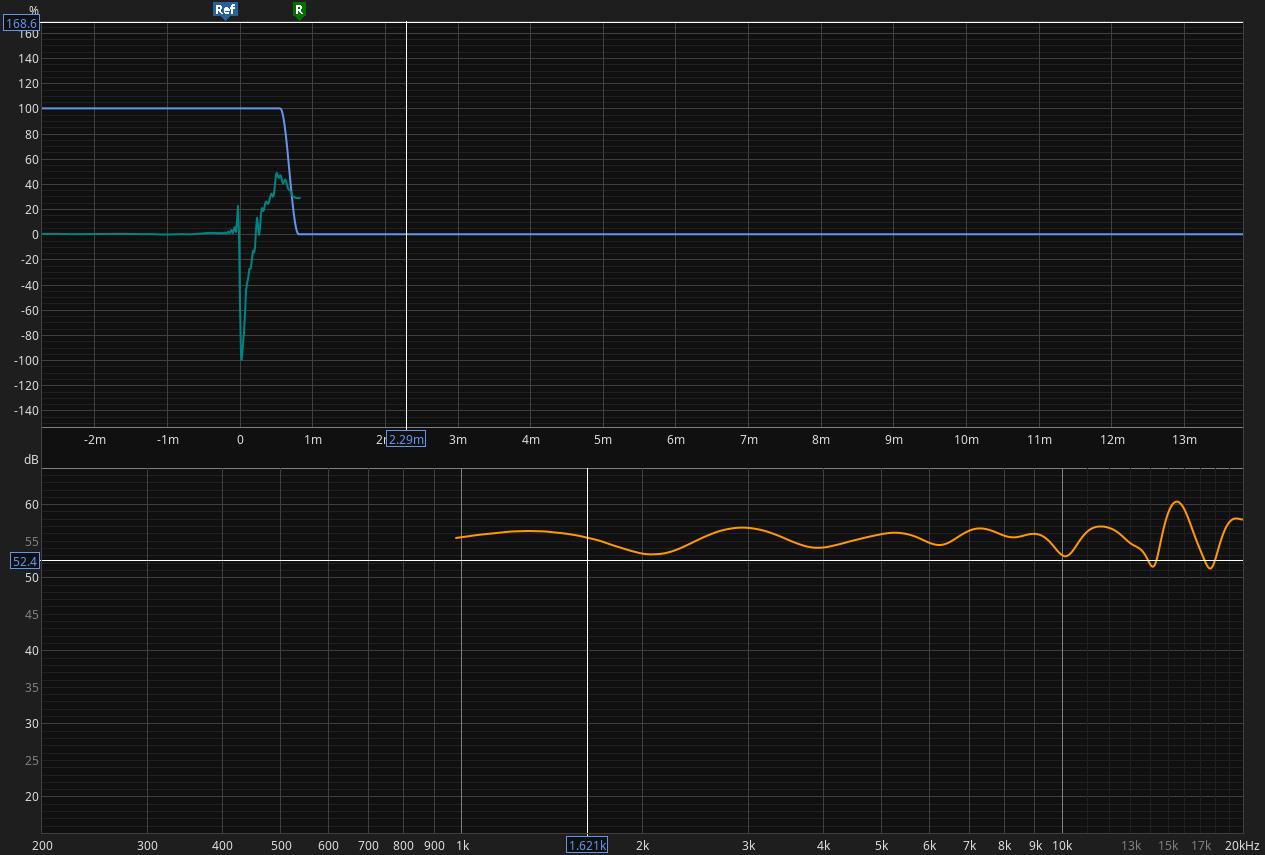The height and width of the screenshot is (855, 1265).
Task: Click the 45 dB axis label
Action: point(32,614)
